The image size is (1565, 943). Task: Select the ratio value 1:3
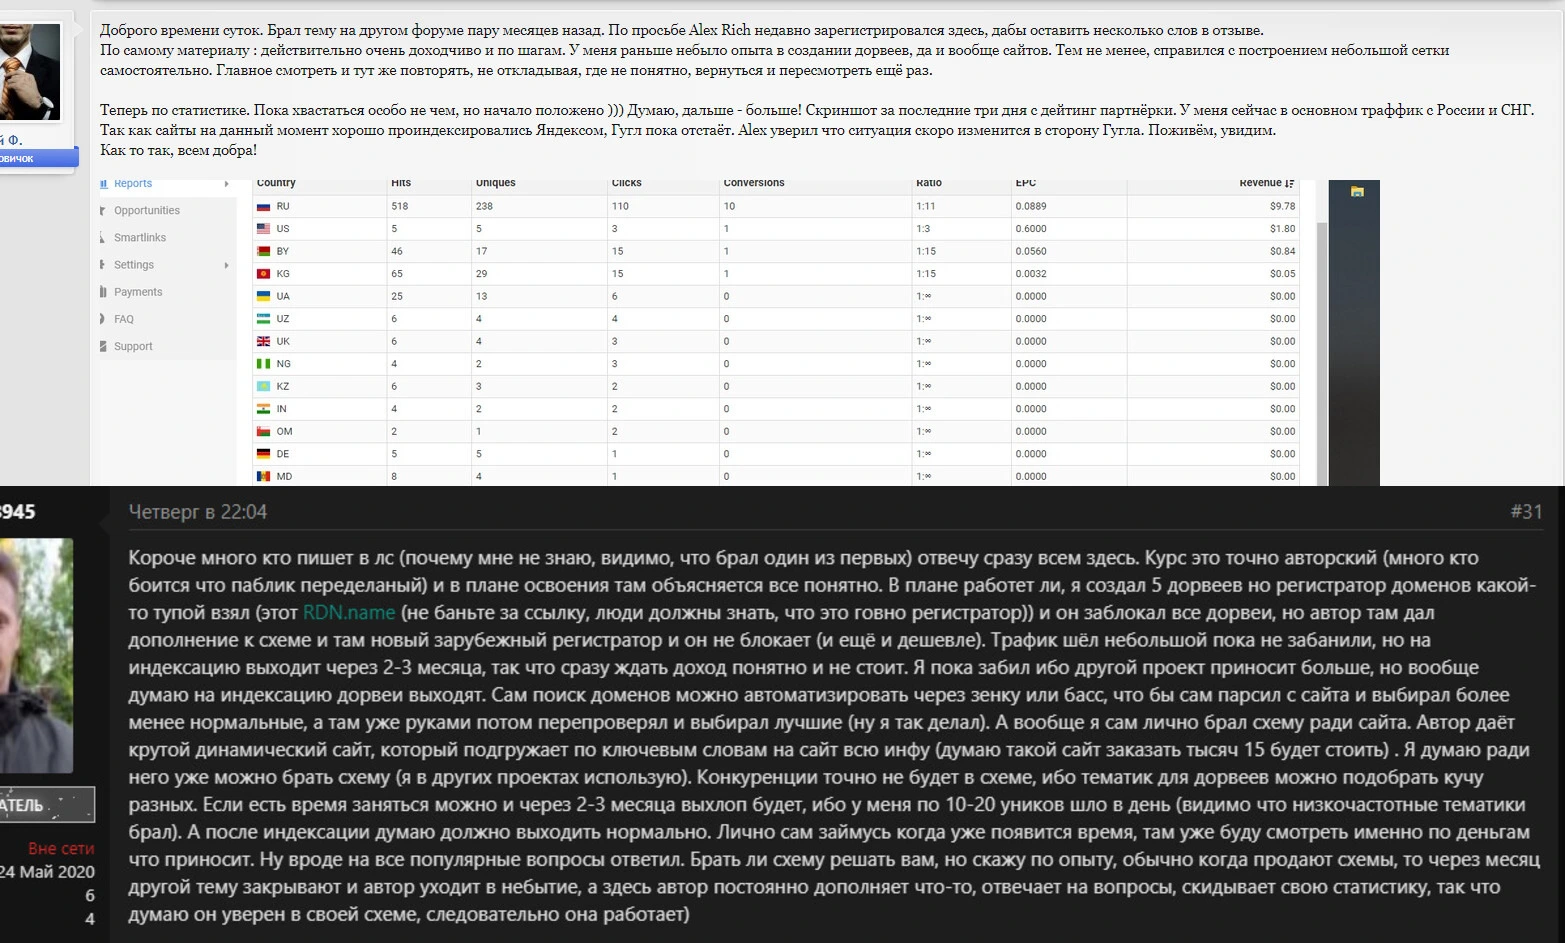[x=923, y=229]
